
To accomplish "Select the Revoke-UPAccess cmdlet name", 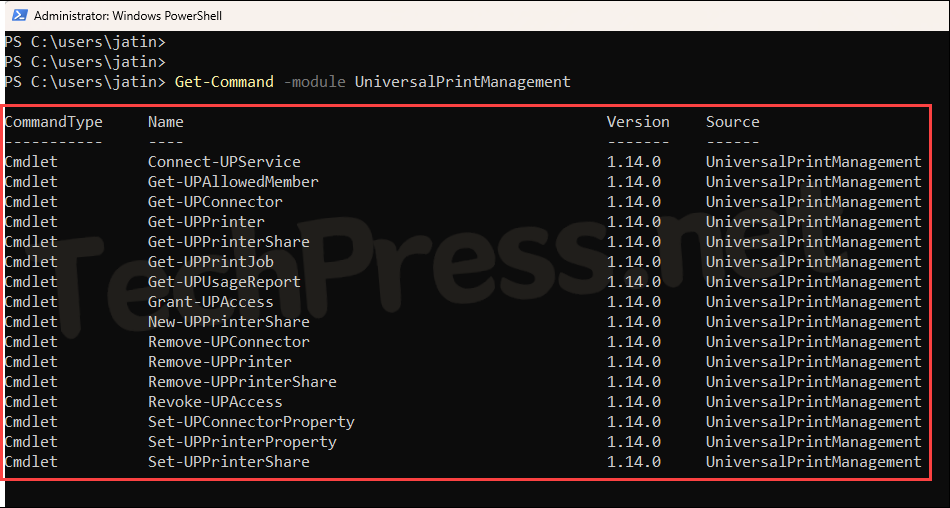I will pyautogui.click(x=215, y=402).
